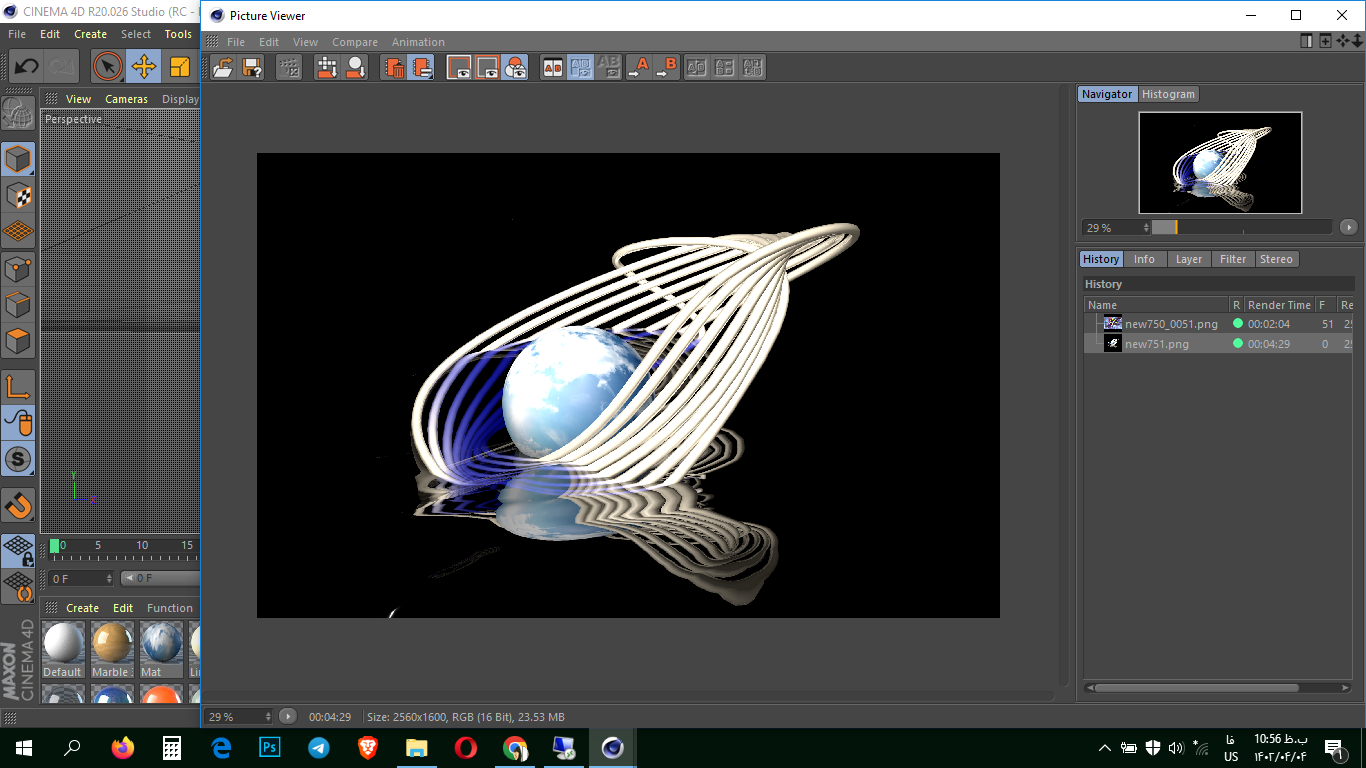Click the green render dot of new750_0051.png

(x=1238, y=324)
